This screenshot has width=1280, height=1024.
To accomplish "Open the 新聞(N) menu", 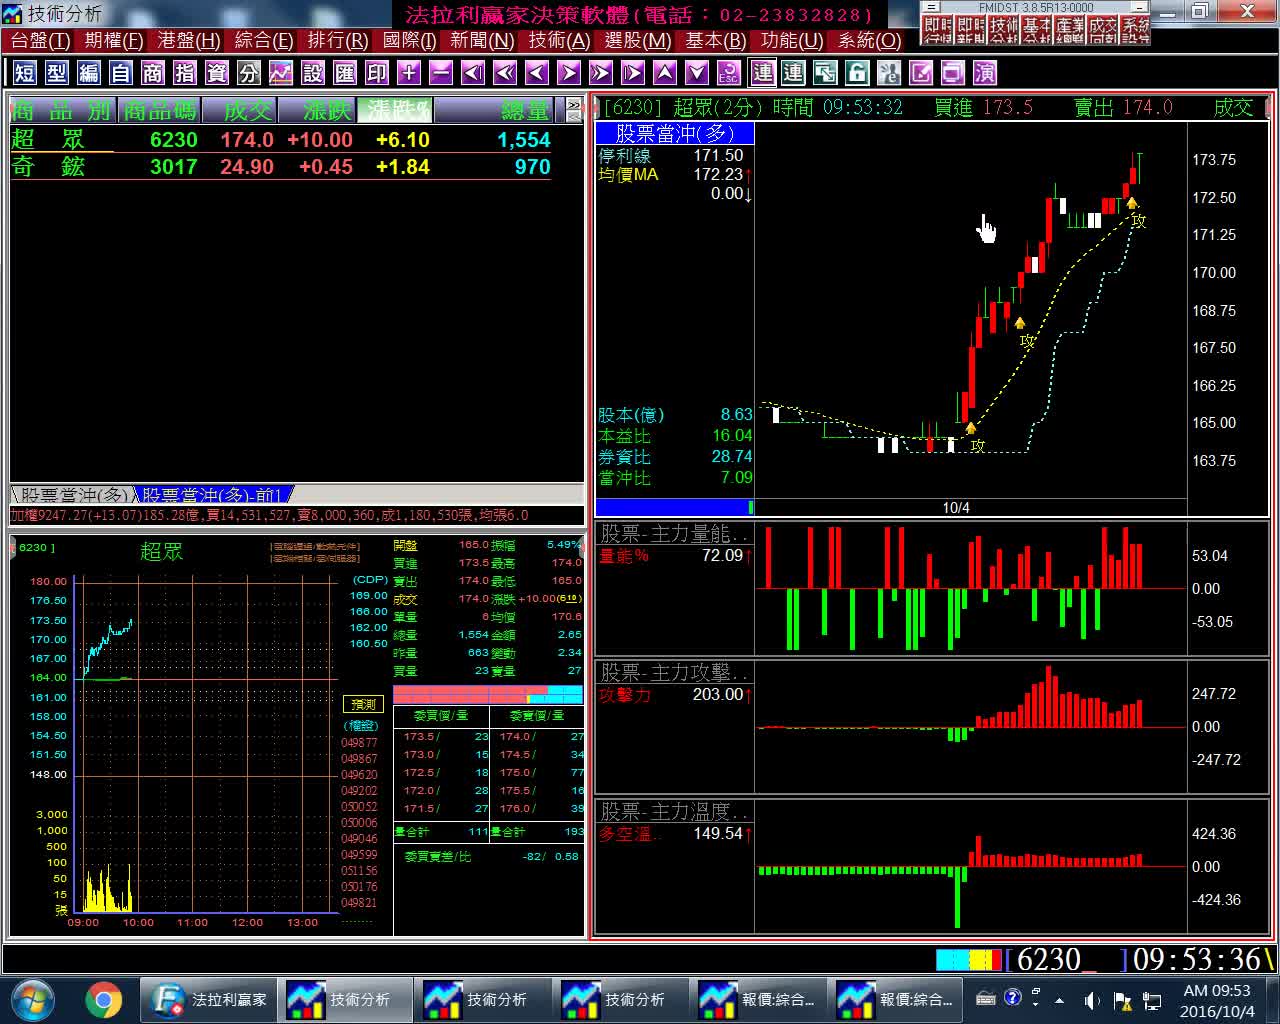I will tap(482, 41).
